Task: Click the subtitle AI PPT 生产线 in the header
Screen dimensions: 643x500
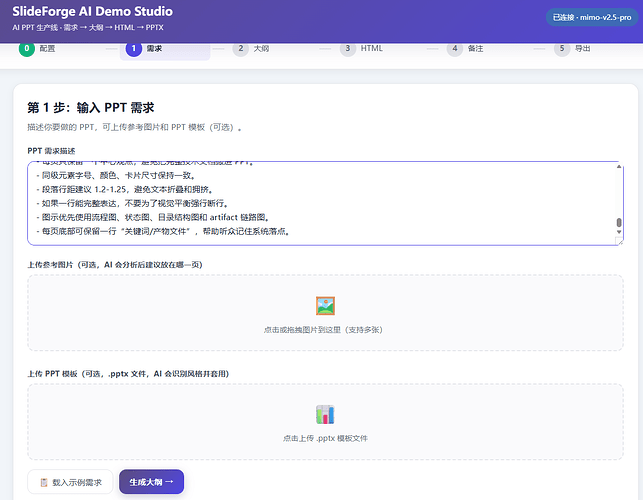Action: coord(88,27)
